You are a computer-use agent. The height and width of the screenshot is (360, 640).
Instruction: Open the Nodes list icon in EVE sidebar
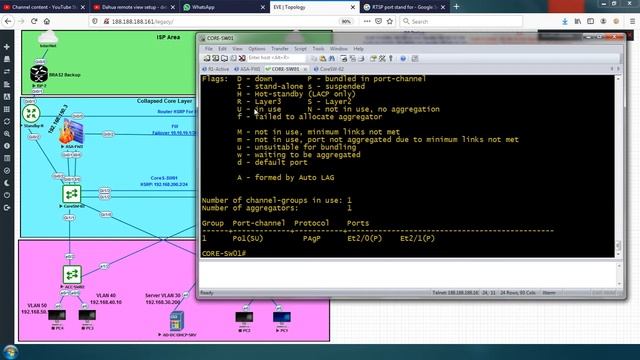point(7,59)
